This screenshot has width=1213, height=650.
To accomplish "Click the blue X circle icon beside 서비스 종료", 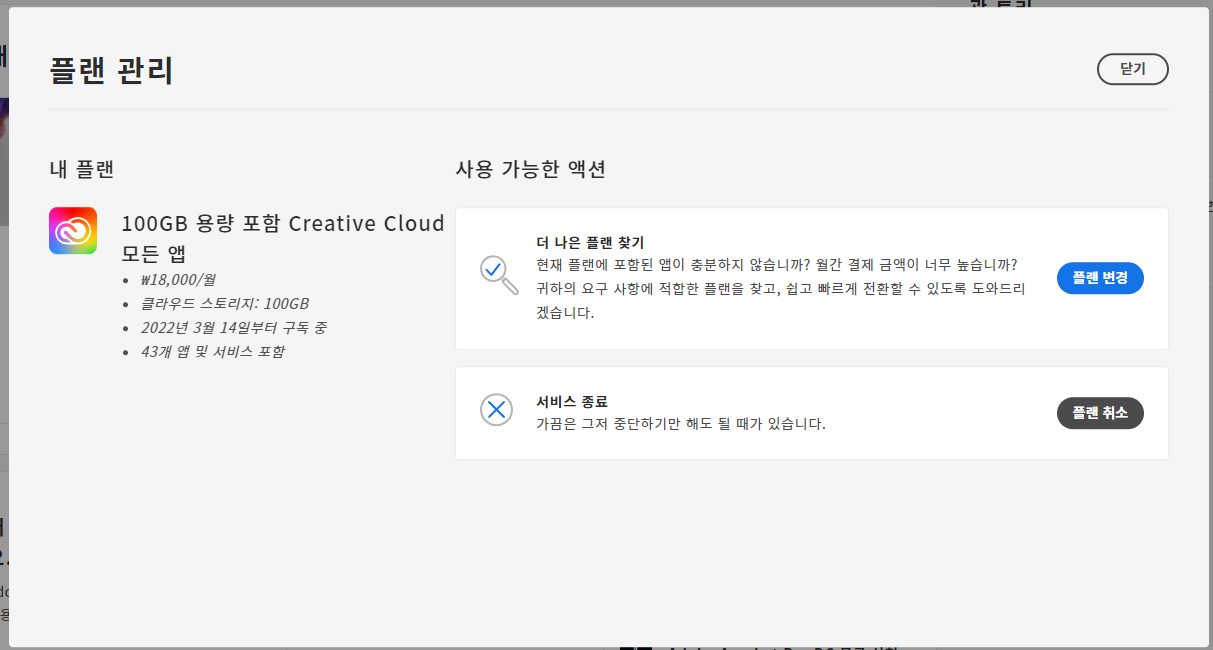I will tap(497, 409).
